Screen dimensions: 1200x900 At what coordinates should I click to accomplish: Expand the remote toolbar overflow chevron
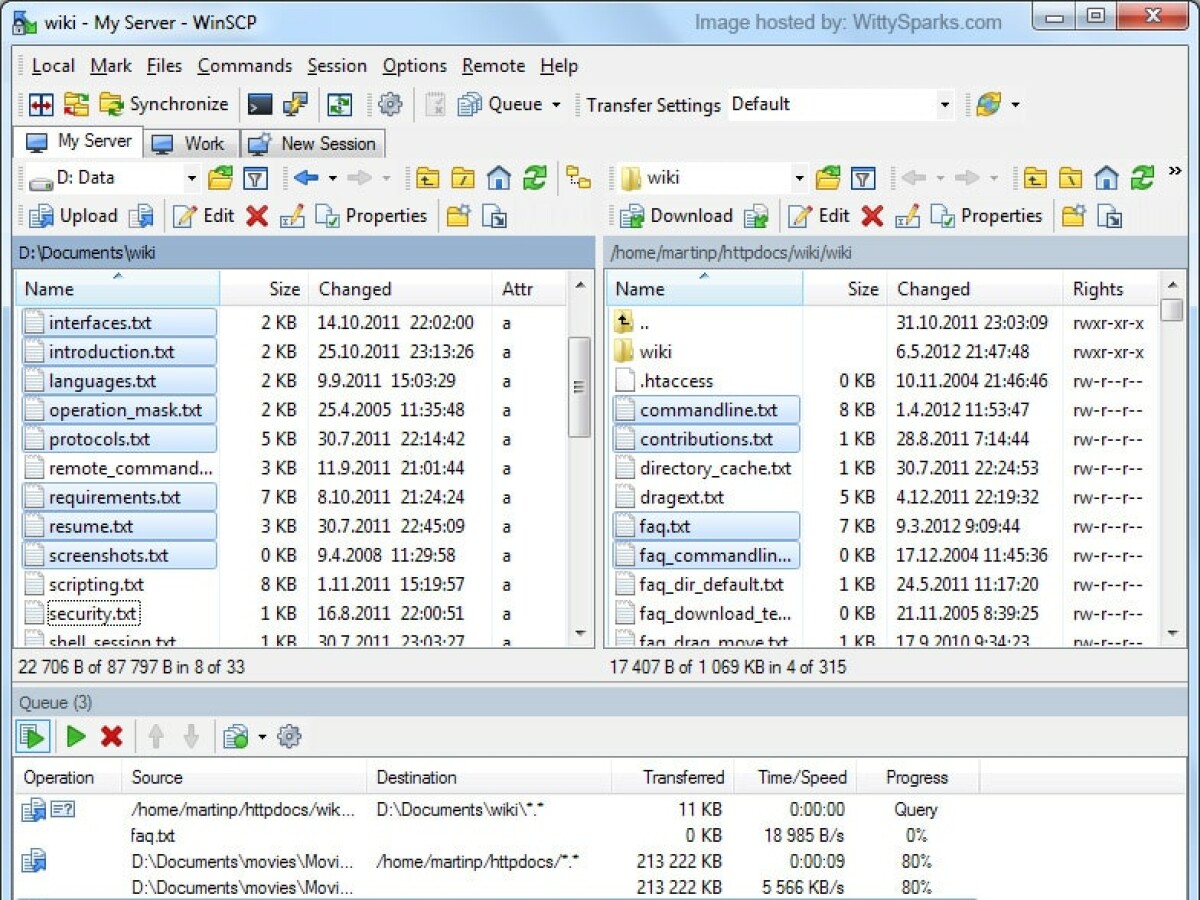tap(1175, 172)
